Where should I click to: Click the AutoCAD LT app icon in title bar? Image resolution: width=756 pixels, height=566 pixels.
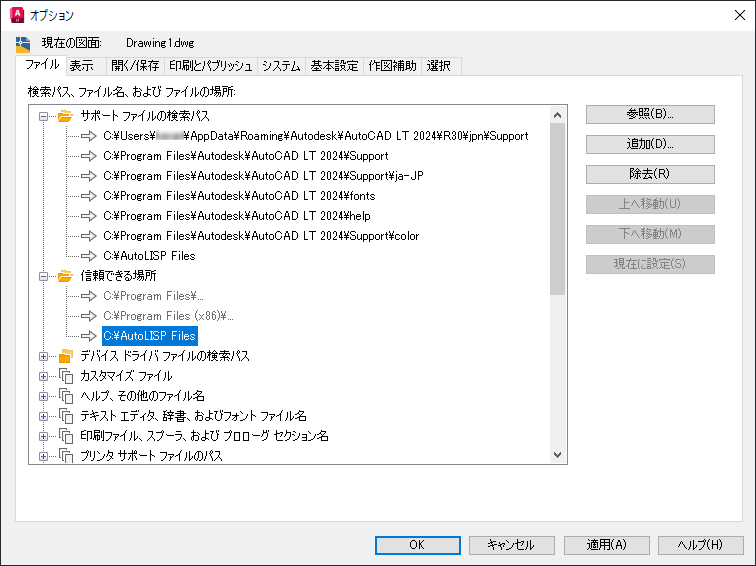tap(17, 15)
